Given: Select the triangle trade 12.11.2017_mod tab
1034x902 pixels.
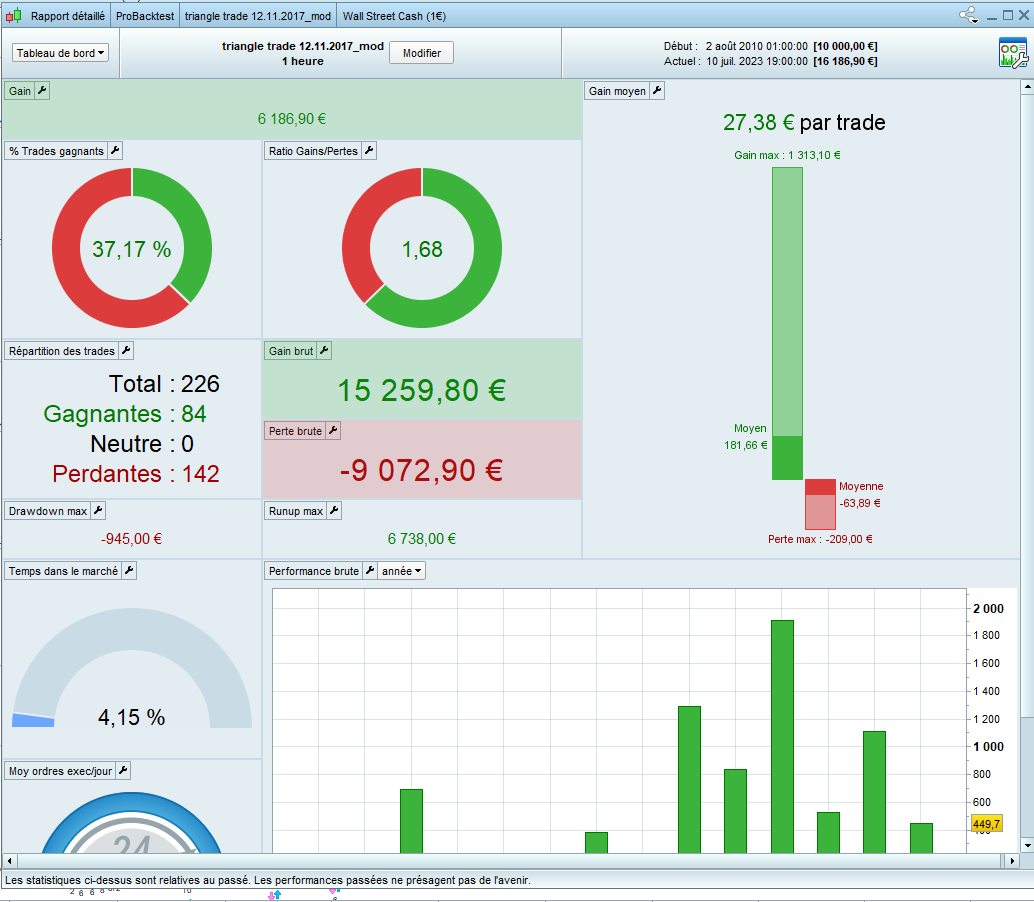Looking at the screenshot, I should coord(258,16).
